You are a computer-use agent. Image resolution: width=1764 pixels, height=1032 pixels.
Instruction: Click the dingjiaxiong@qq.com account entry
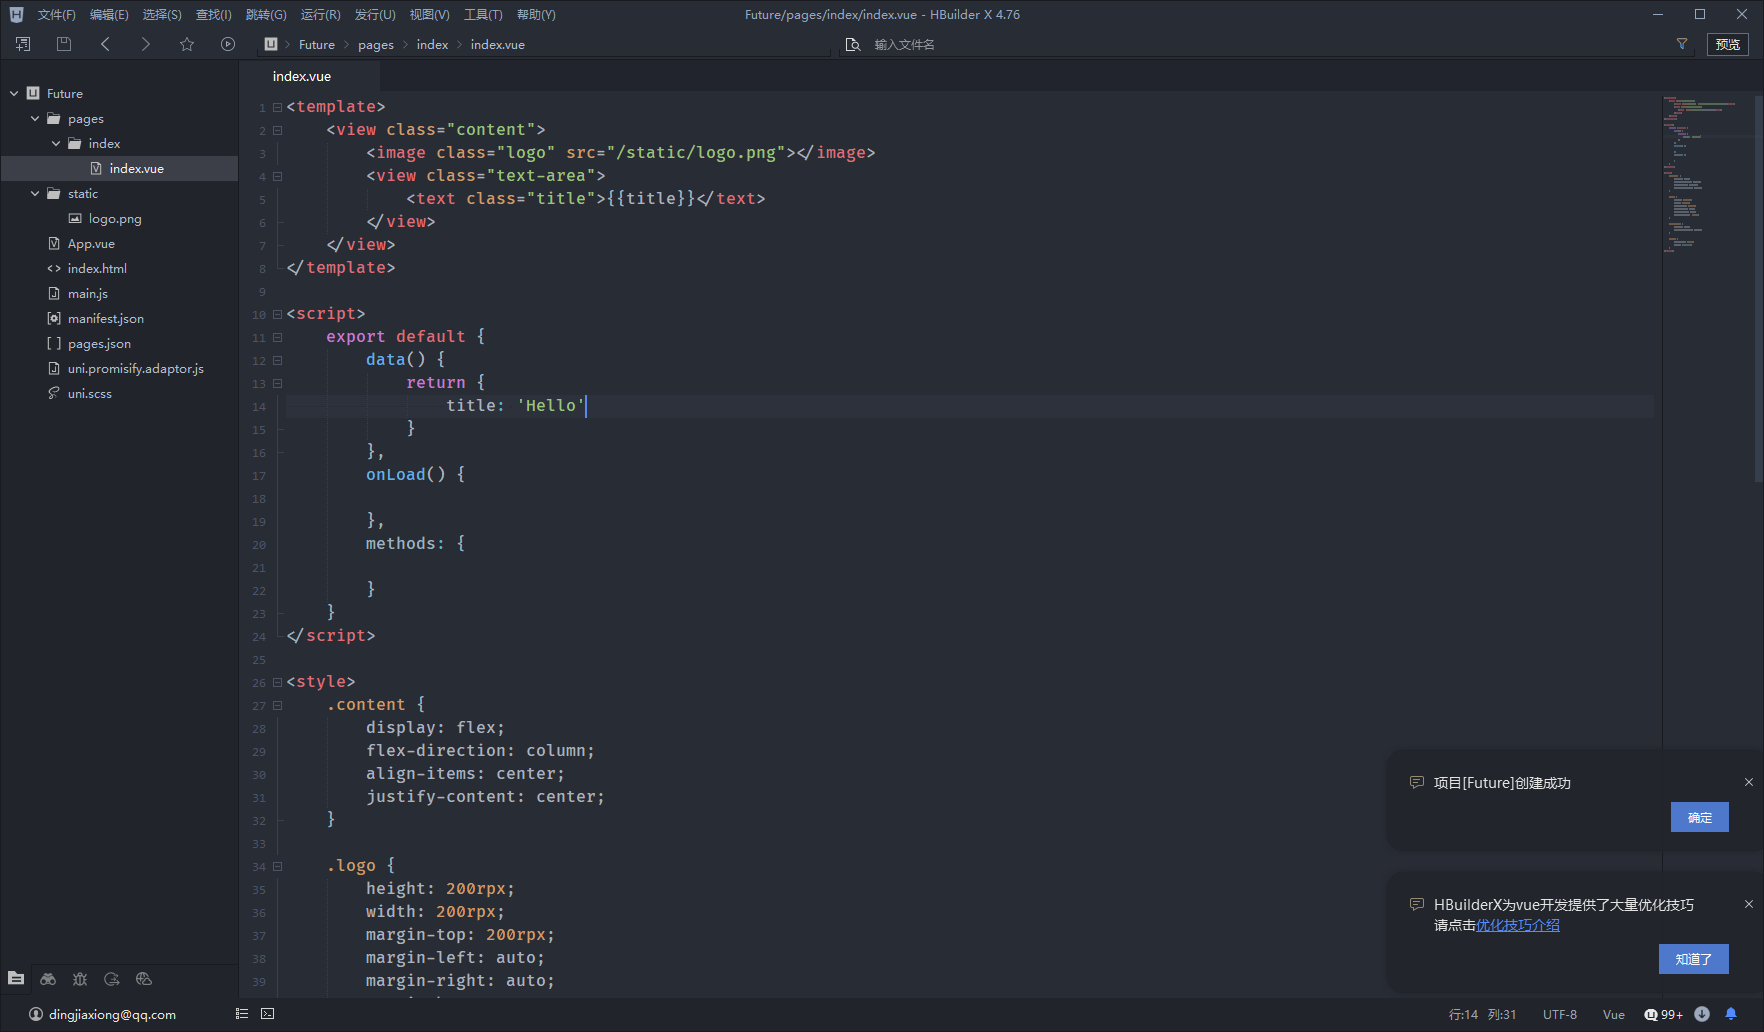click(103, 1014)
